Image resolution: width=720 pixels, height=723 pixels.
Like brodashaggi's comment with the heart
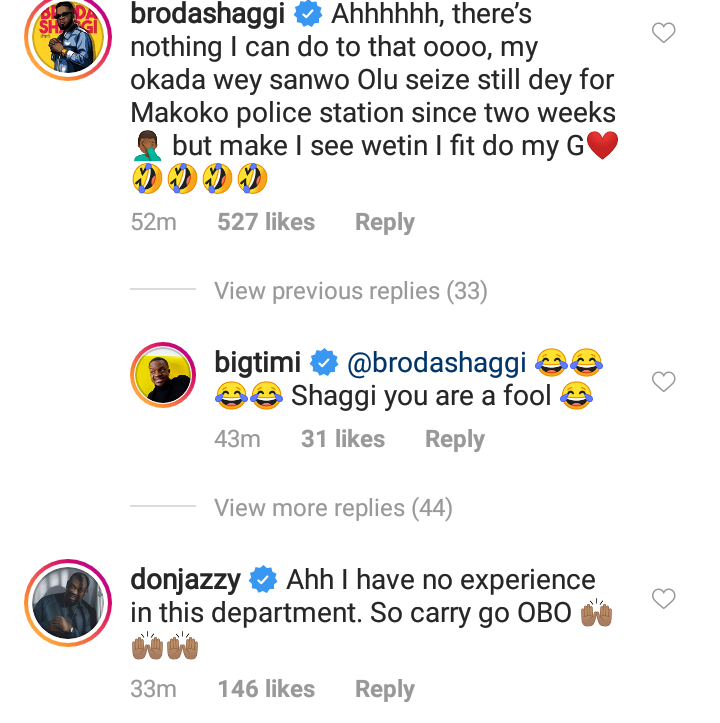pyautogui.click(x=664, y=34)
